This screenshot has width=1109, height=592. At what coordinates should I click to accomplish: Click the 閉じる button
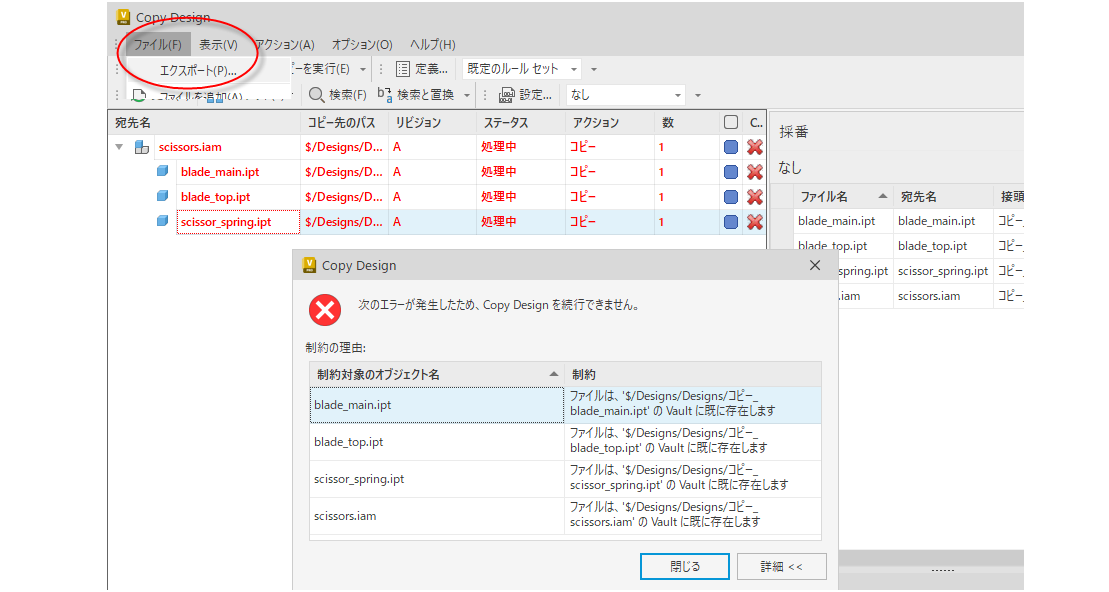(685, 567)
